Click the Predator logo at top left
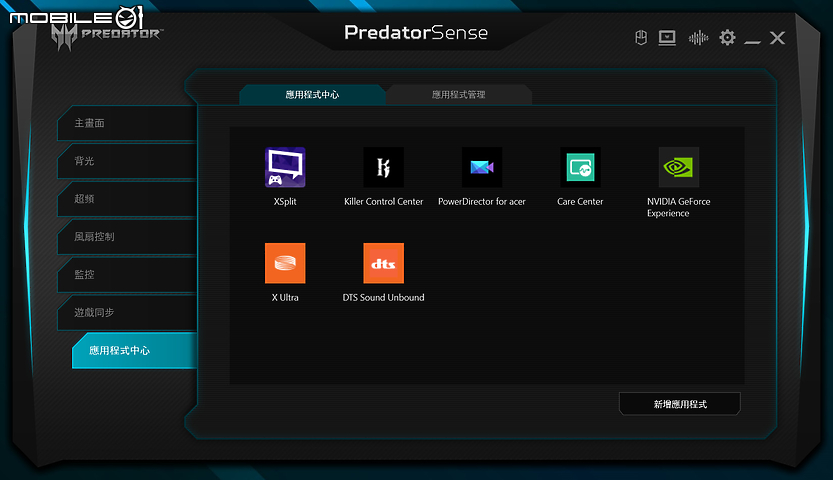Screen dimensions: 833x480 (106, 37)
